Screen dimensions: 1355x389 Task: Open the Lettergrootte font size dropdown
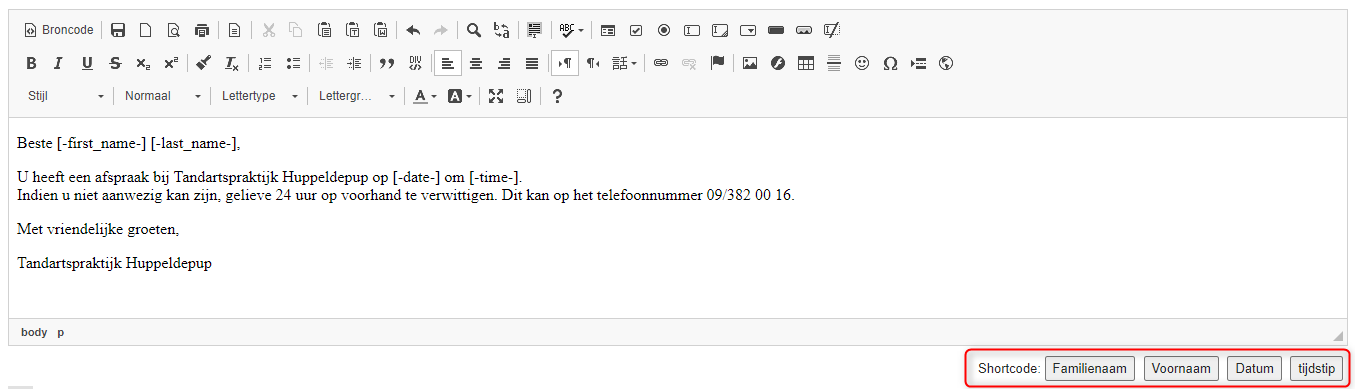[x=357, y=96]
